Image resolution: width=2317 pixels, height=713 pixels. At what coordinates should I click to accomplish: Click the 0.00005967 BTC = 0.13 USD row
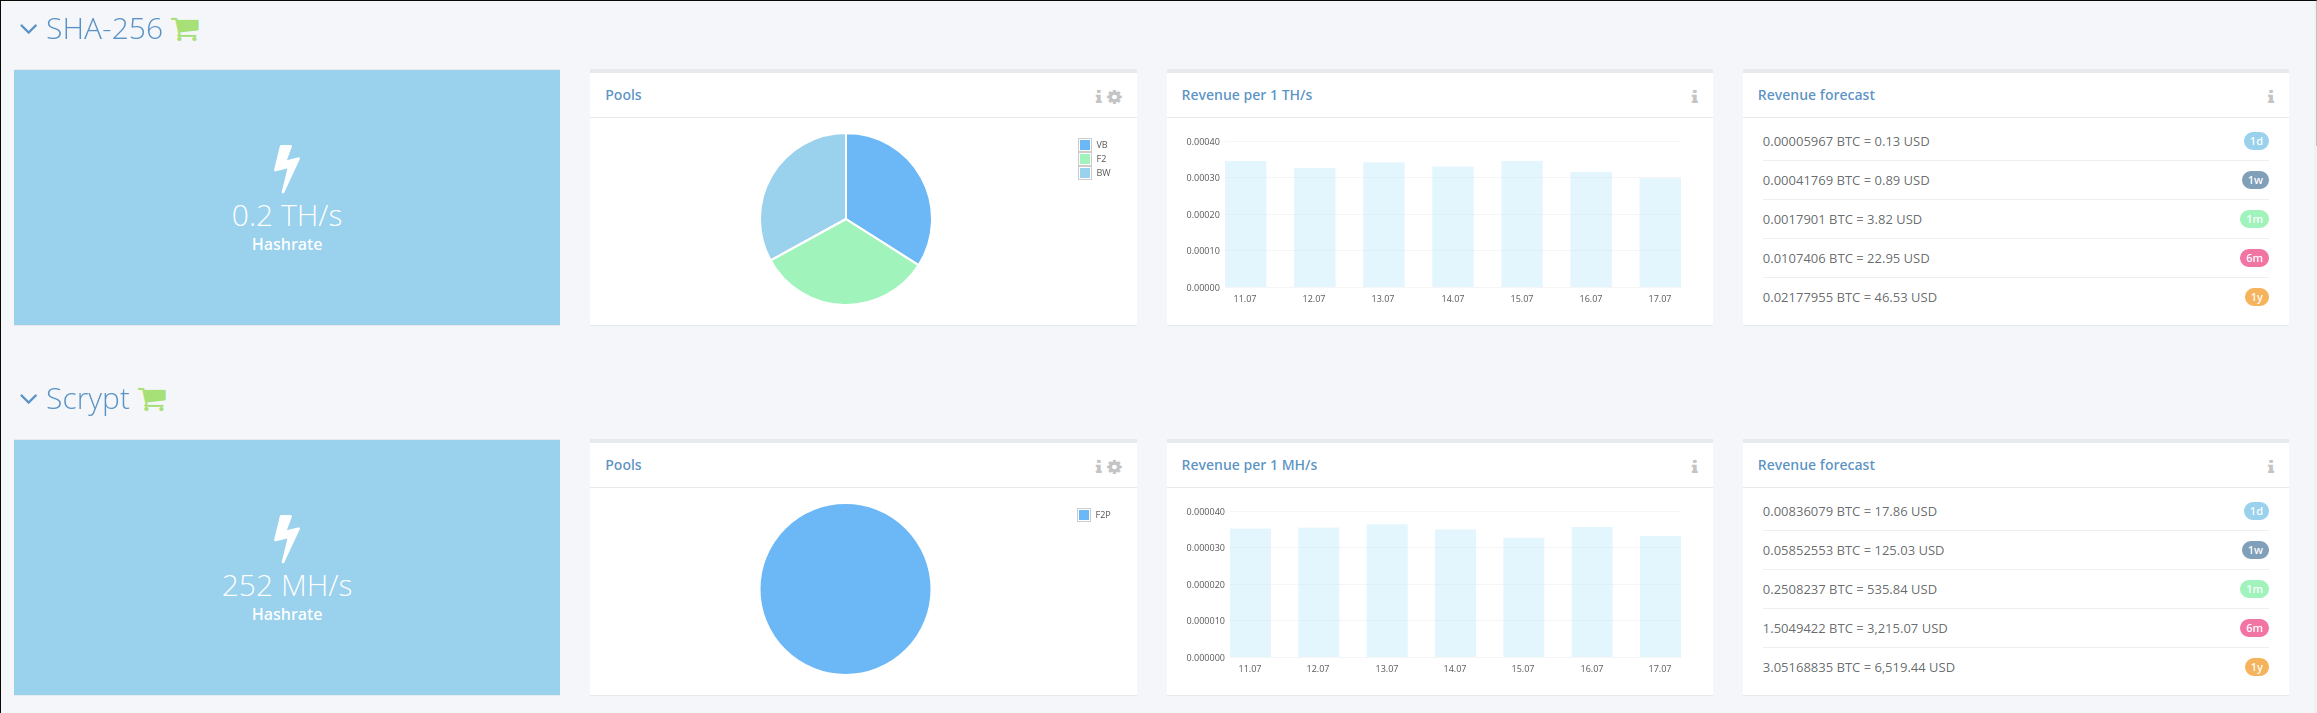[2015, 141]
